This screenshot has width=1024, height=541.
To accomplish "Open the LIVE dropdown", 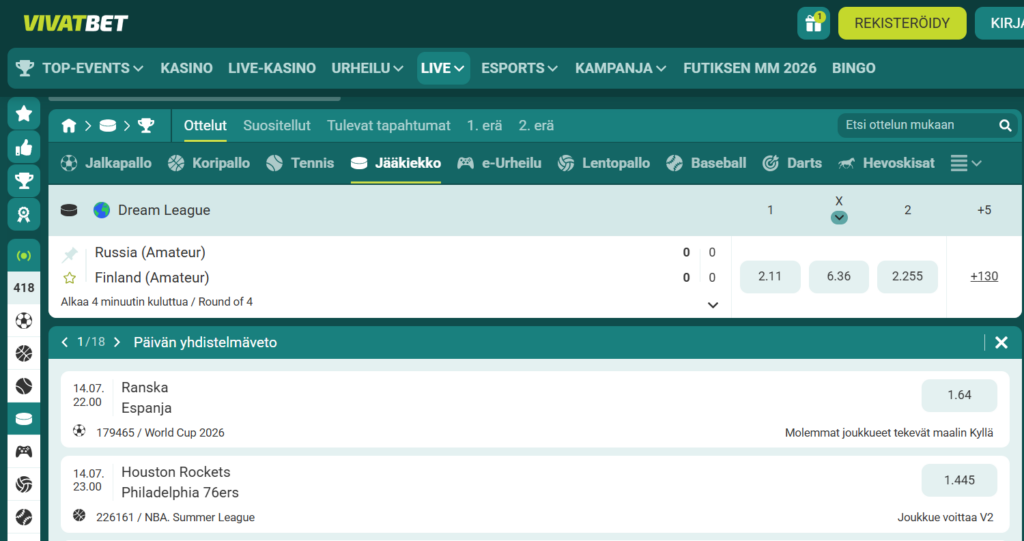I will (443, 68).
